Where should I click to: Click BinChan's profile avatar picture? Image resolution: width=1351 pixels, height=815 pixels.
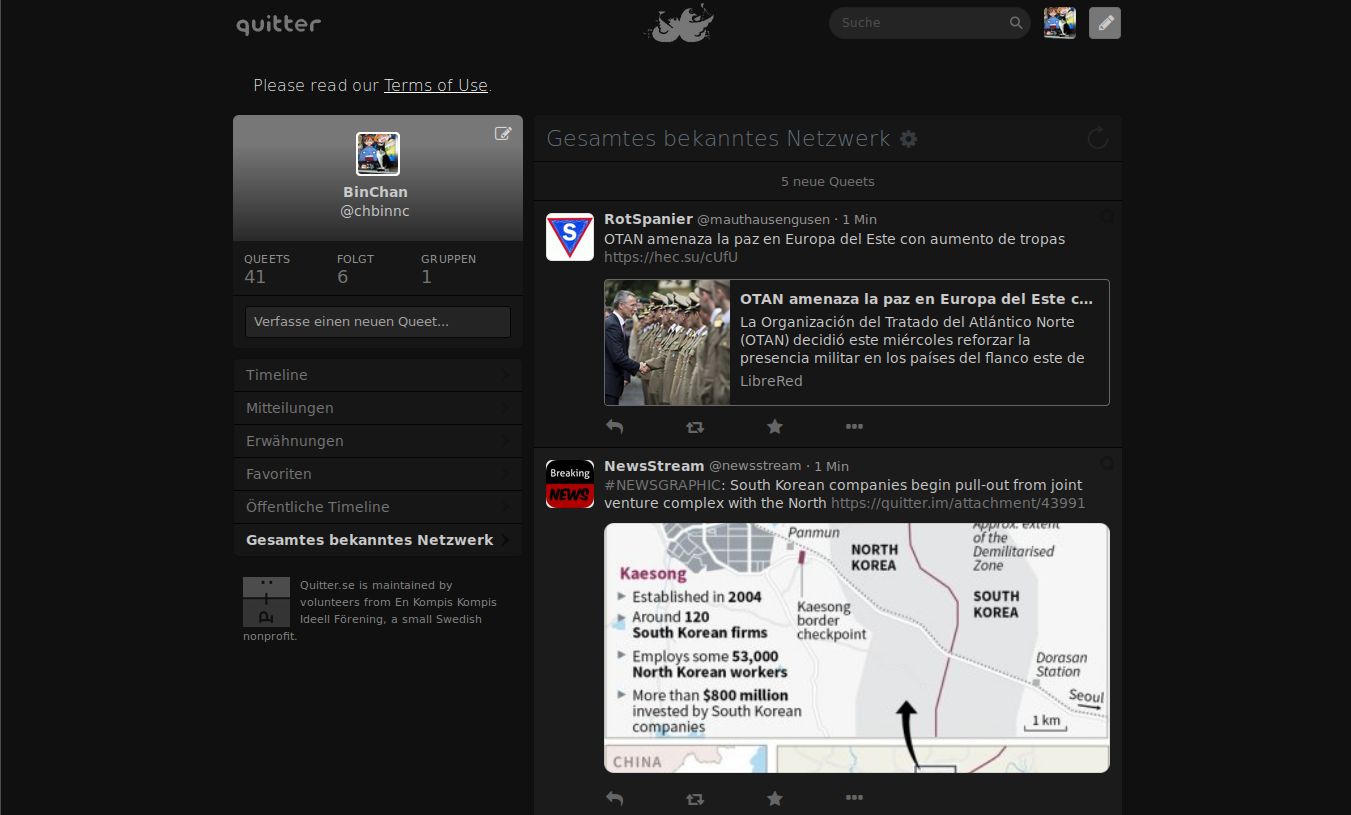tap(378, 154)
